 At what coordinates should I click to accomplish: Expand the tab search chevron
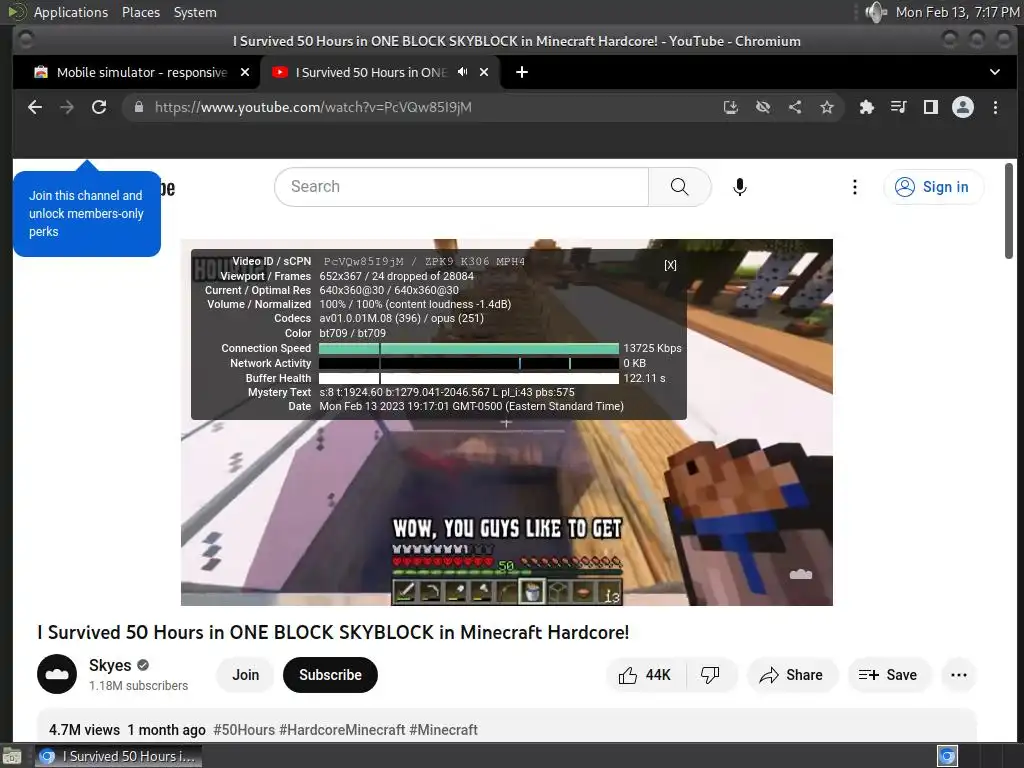click(995, 72)
